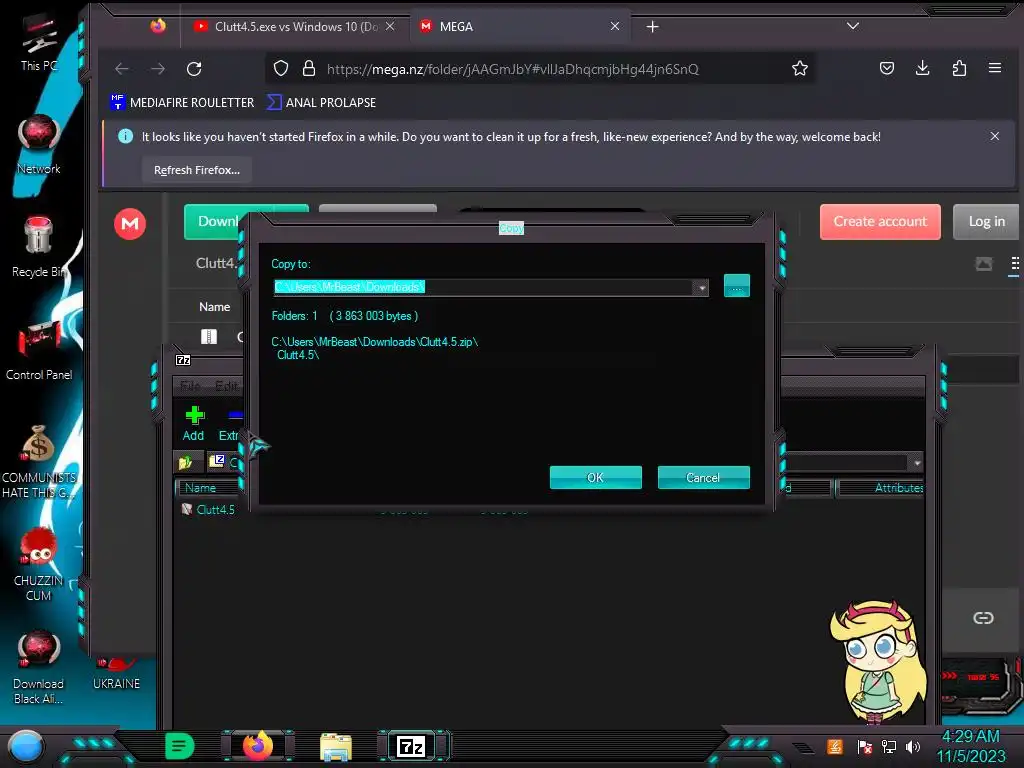Click the Name column header on MEGA
The width and height of the screenshot is (1024, 768).
click(215, 307)
